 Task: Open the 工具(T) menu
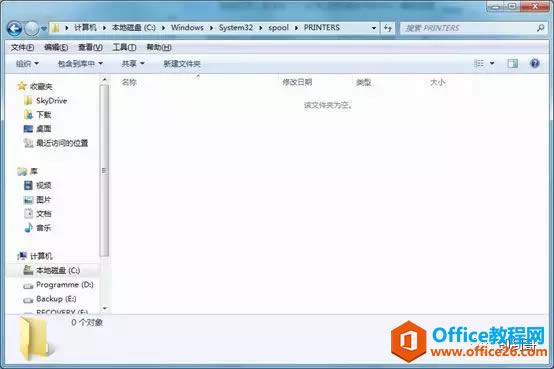(124, 47)
